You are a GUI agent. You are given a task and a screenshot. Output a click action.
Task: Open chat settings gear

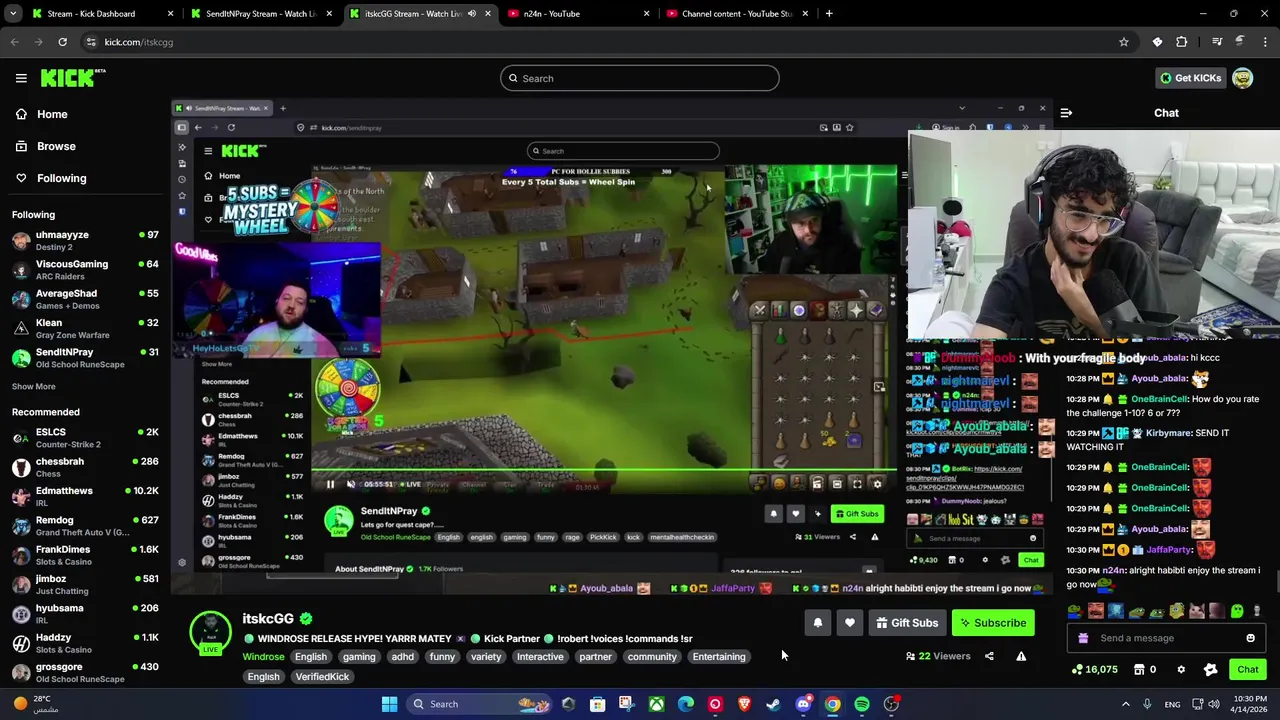click(1181, 669)
